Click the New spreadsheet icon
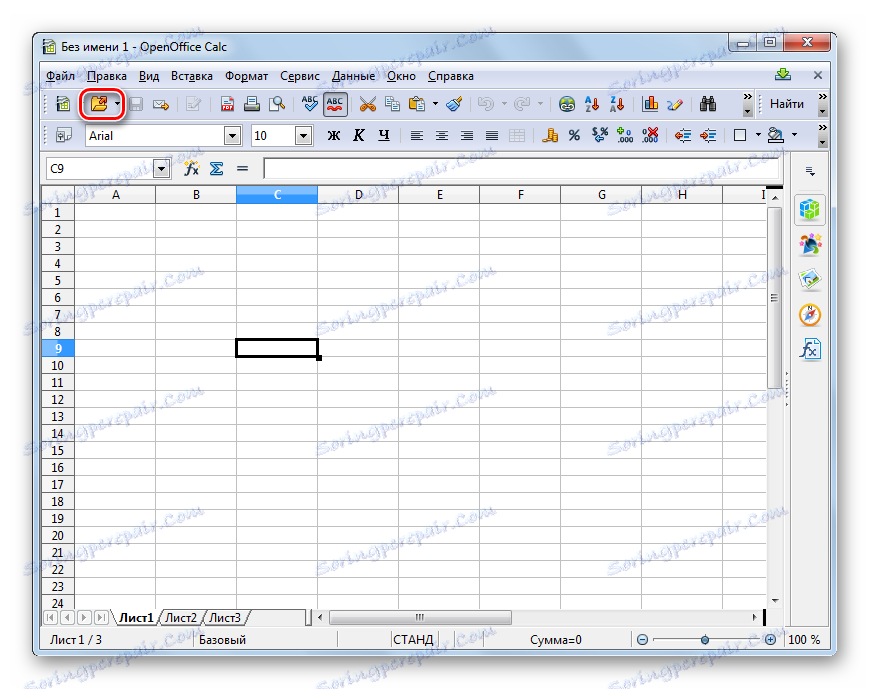This screenshot has width=870, height=689. (x=63, y=104)
